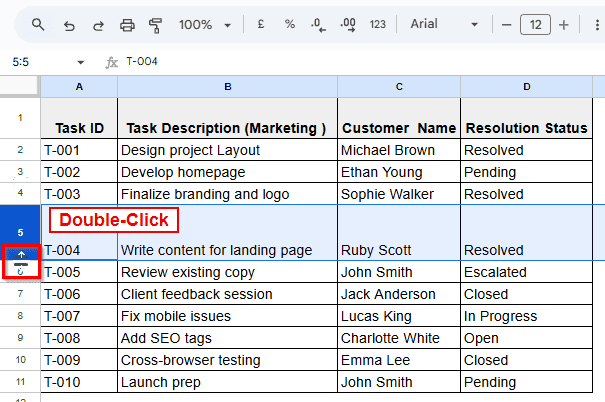Open the three-dot more options menu

[x=594, y=24]
